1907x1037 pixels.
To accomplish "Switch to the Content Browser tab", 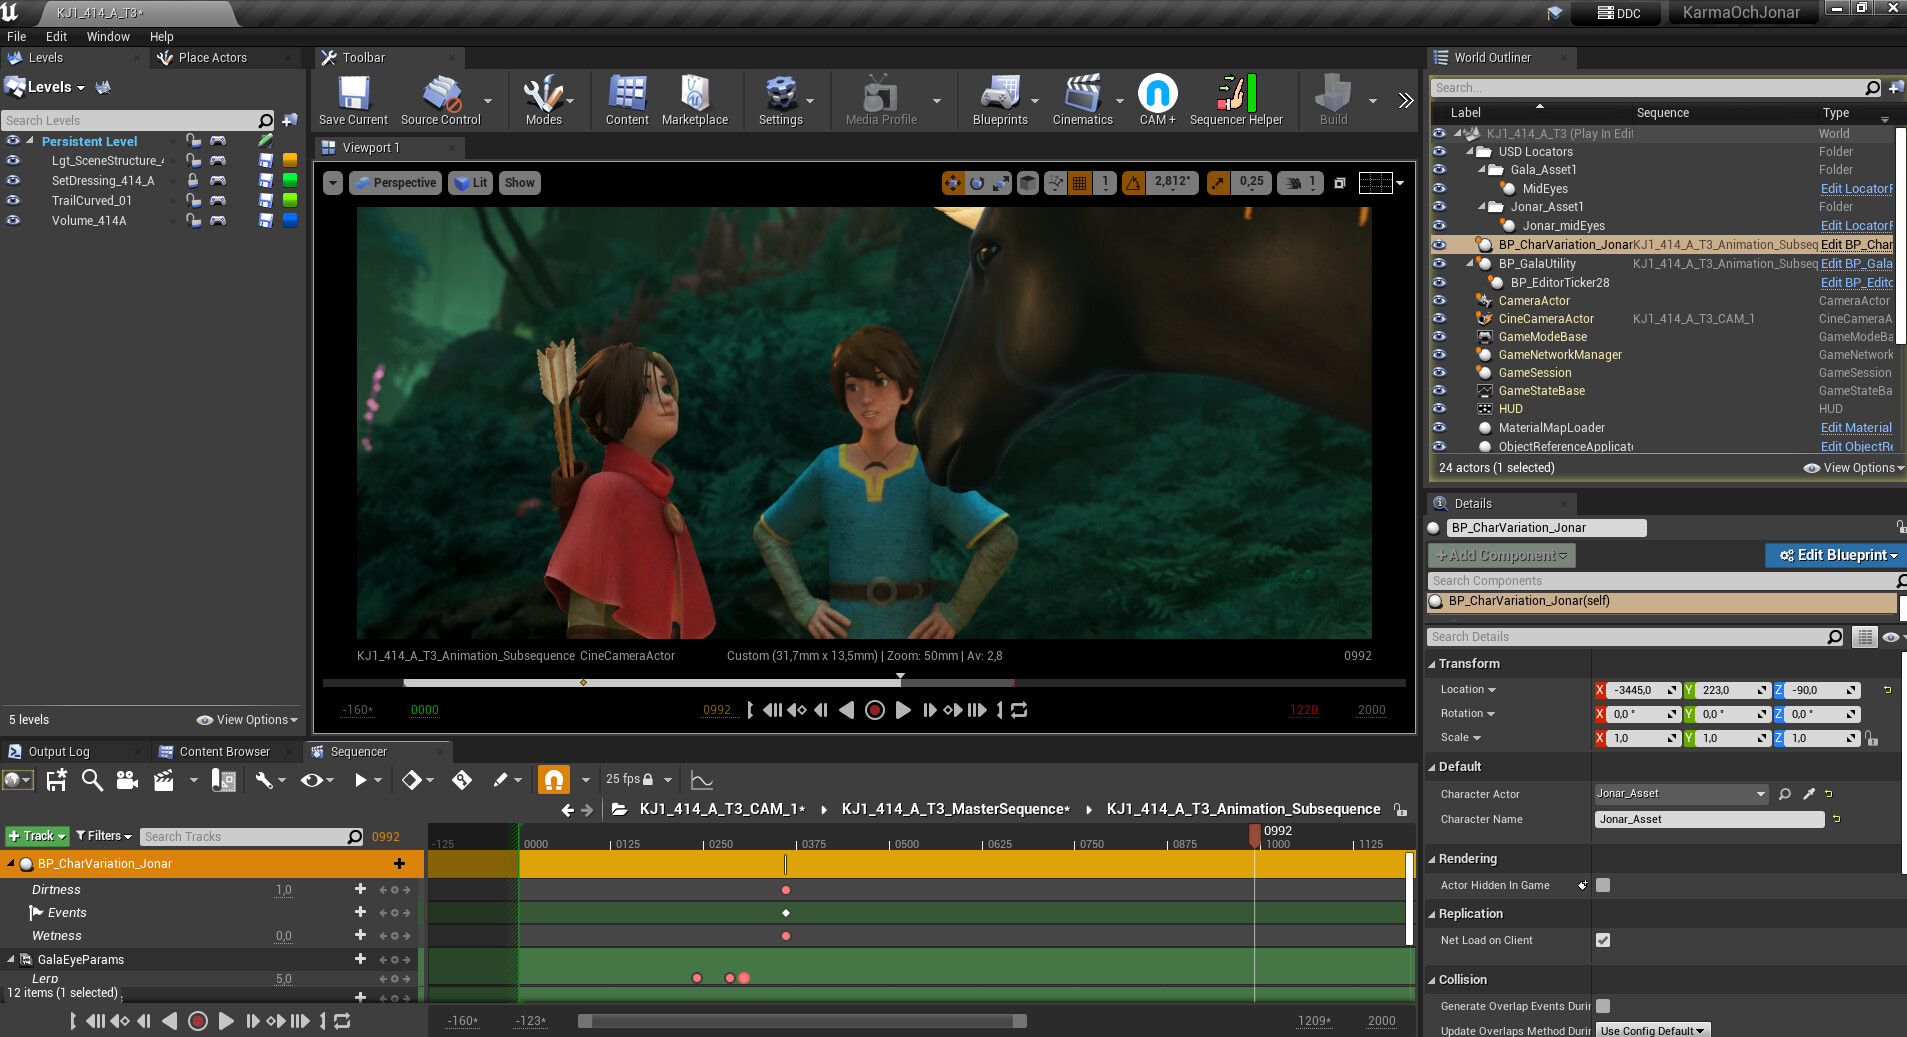I will click(x=224, y=752).
